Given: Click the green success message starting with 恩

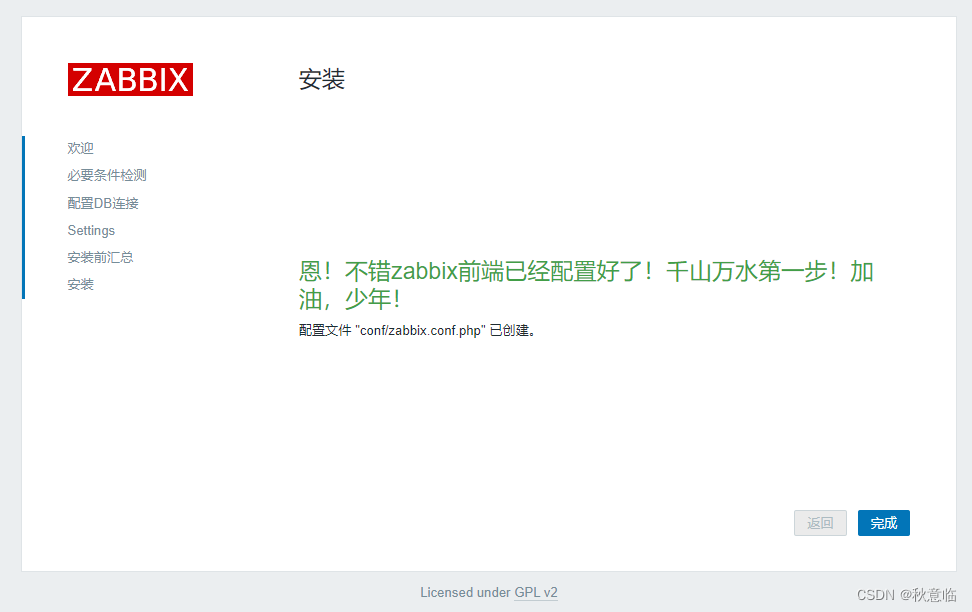Looking at the screenshot, I should (x=586, y=285).
